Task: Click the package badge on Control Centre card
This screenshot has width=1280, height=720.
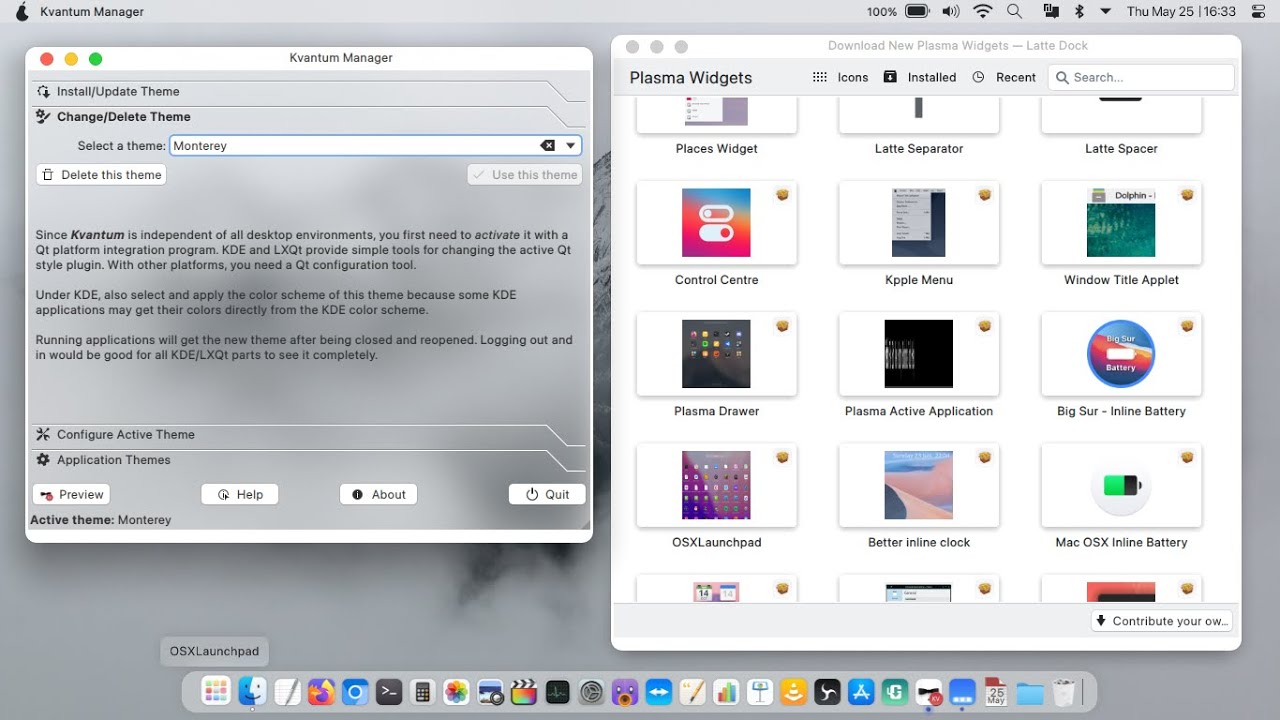Action: point(782,195)
